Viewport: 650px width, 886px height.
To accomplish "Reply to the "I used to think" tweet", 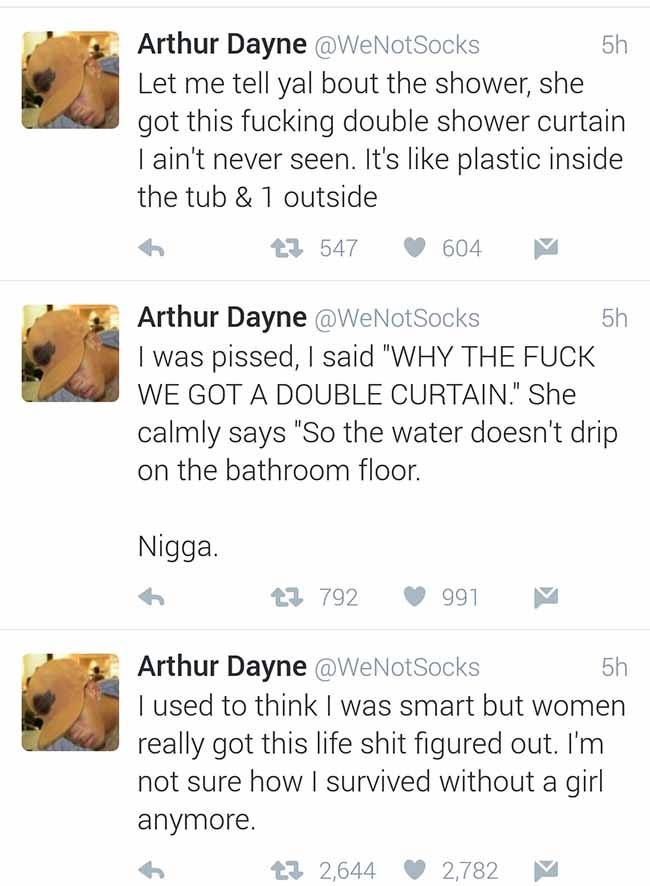I will (x=151, y=870).
